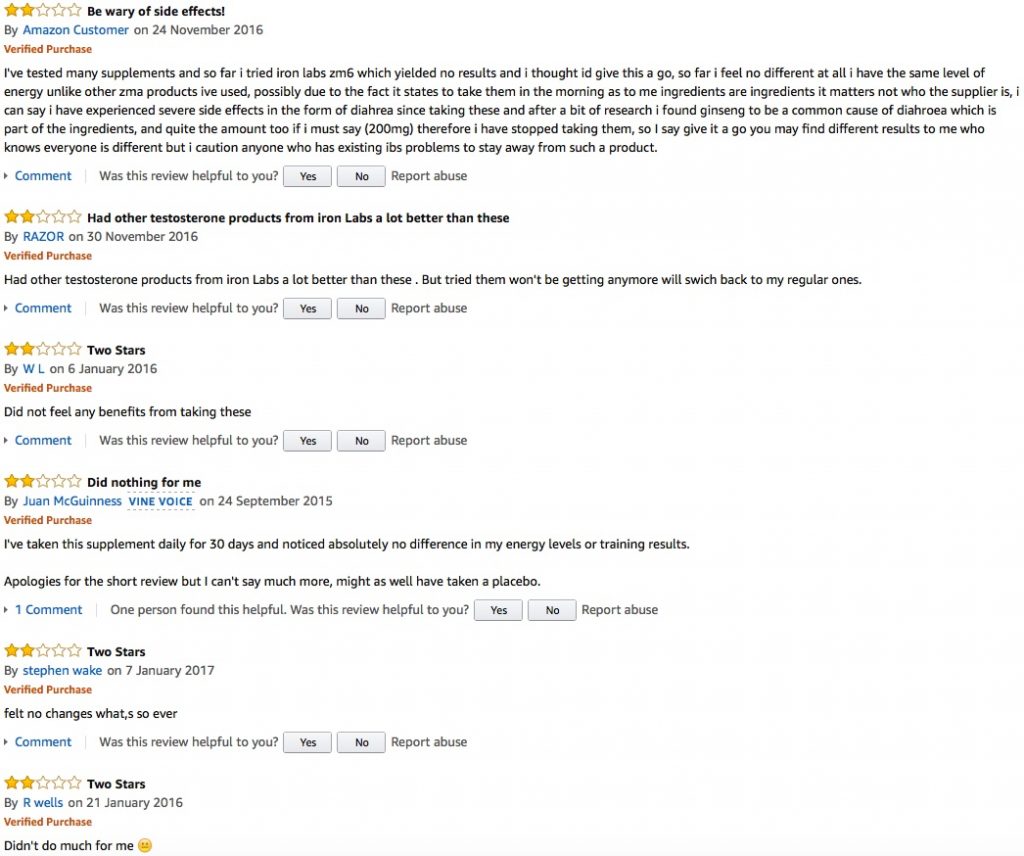Click the star rating on RAZOR's review title
Viewport: 1024px width, 856px height.
[40, 217]
